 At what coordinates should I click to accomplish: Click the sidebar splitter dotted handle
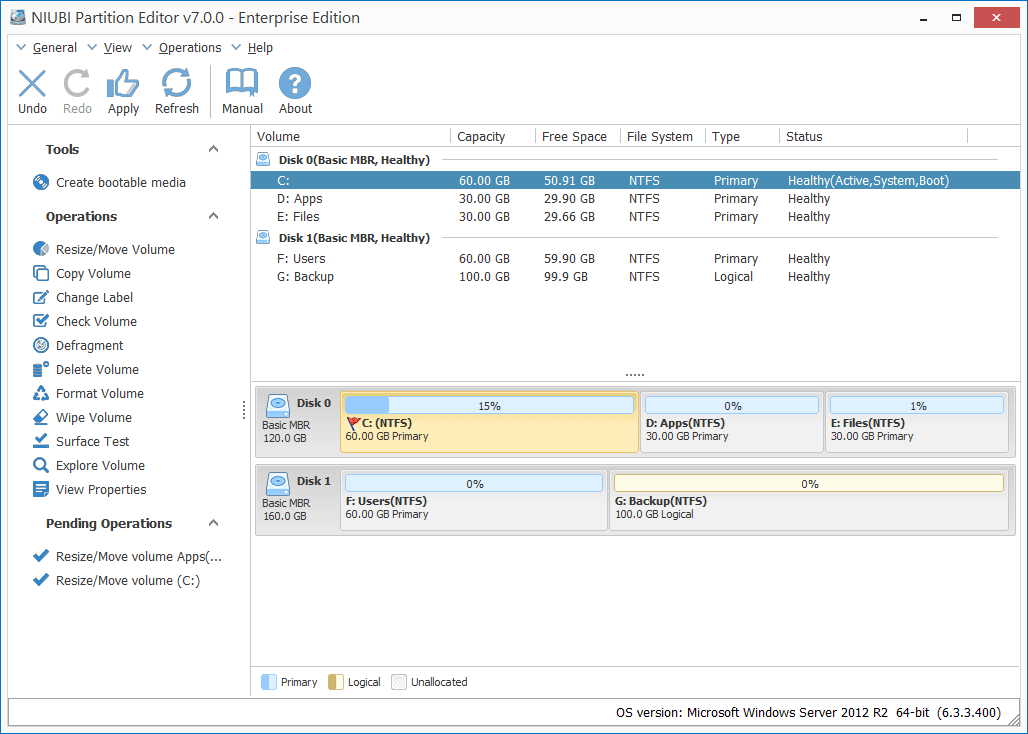pyautogui.click(x=244, y=410)
